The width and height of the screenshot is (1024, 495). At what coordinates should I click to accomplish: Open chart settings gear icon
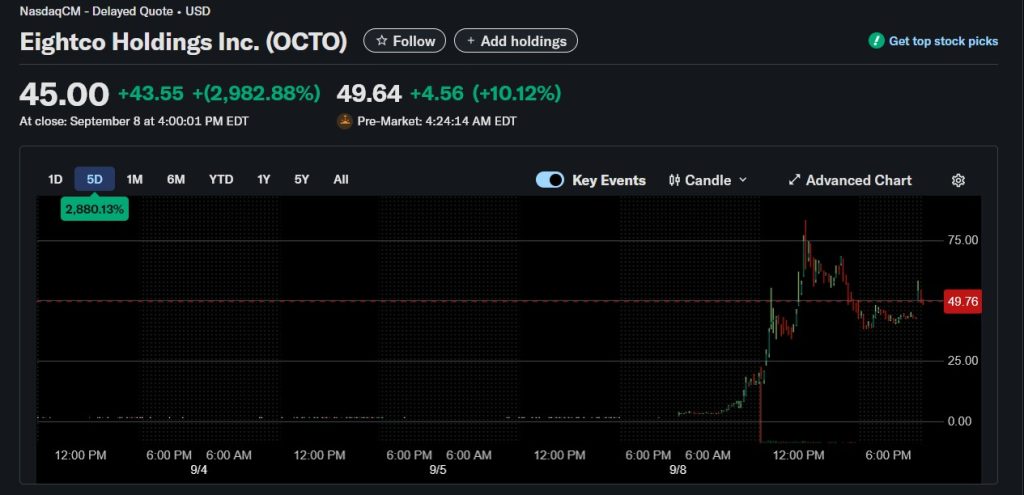click(x=958, y=180)
